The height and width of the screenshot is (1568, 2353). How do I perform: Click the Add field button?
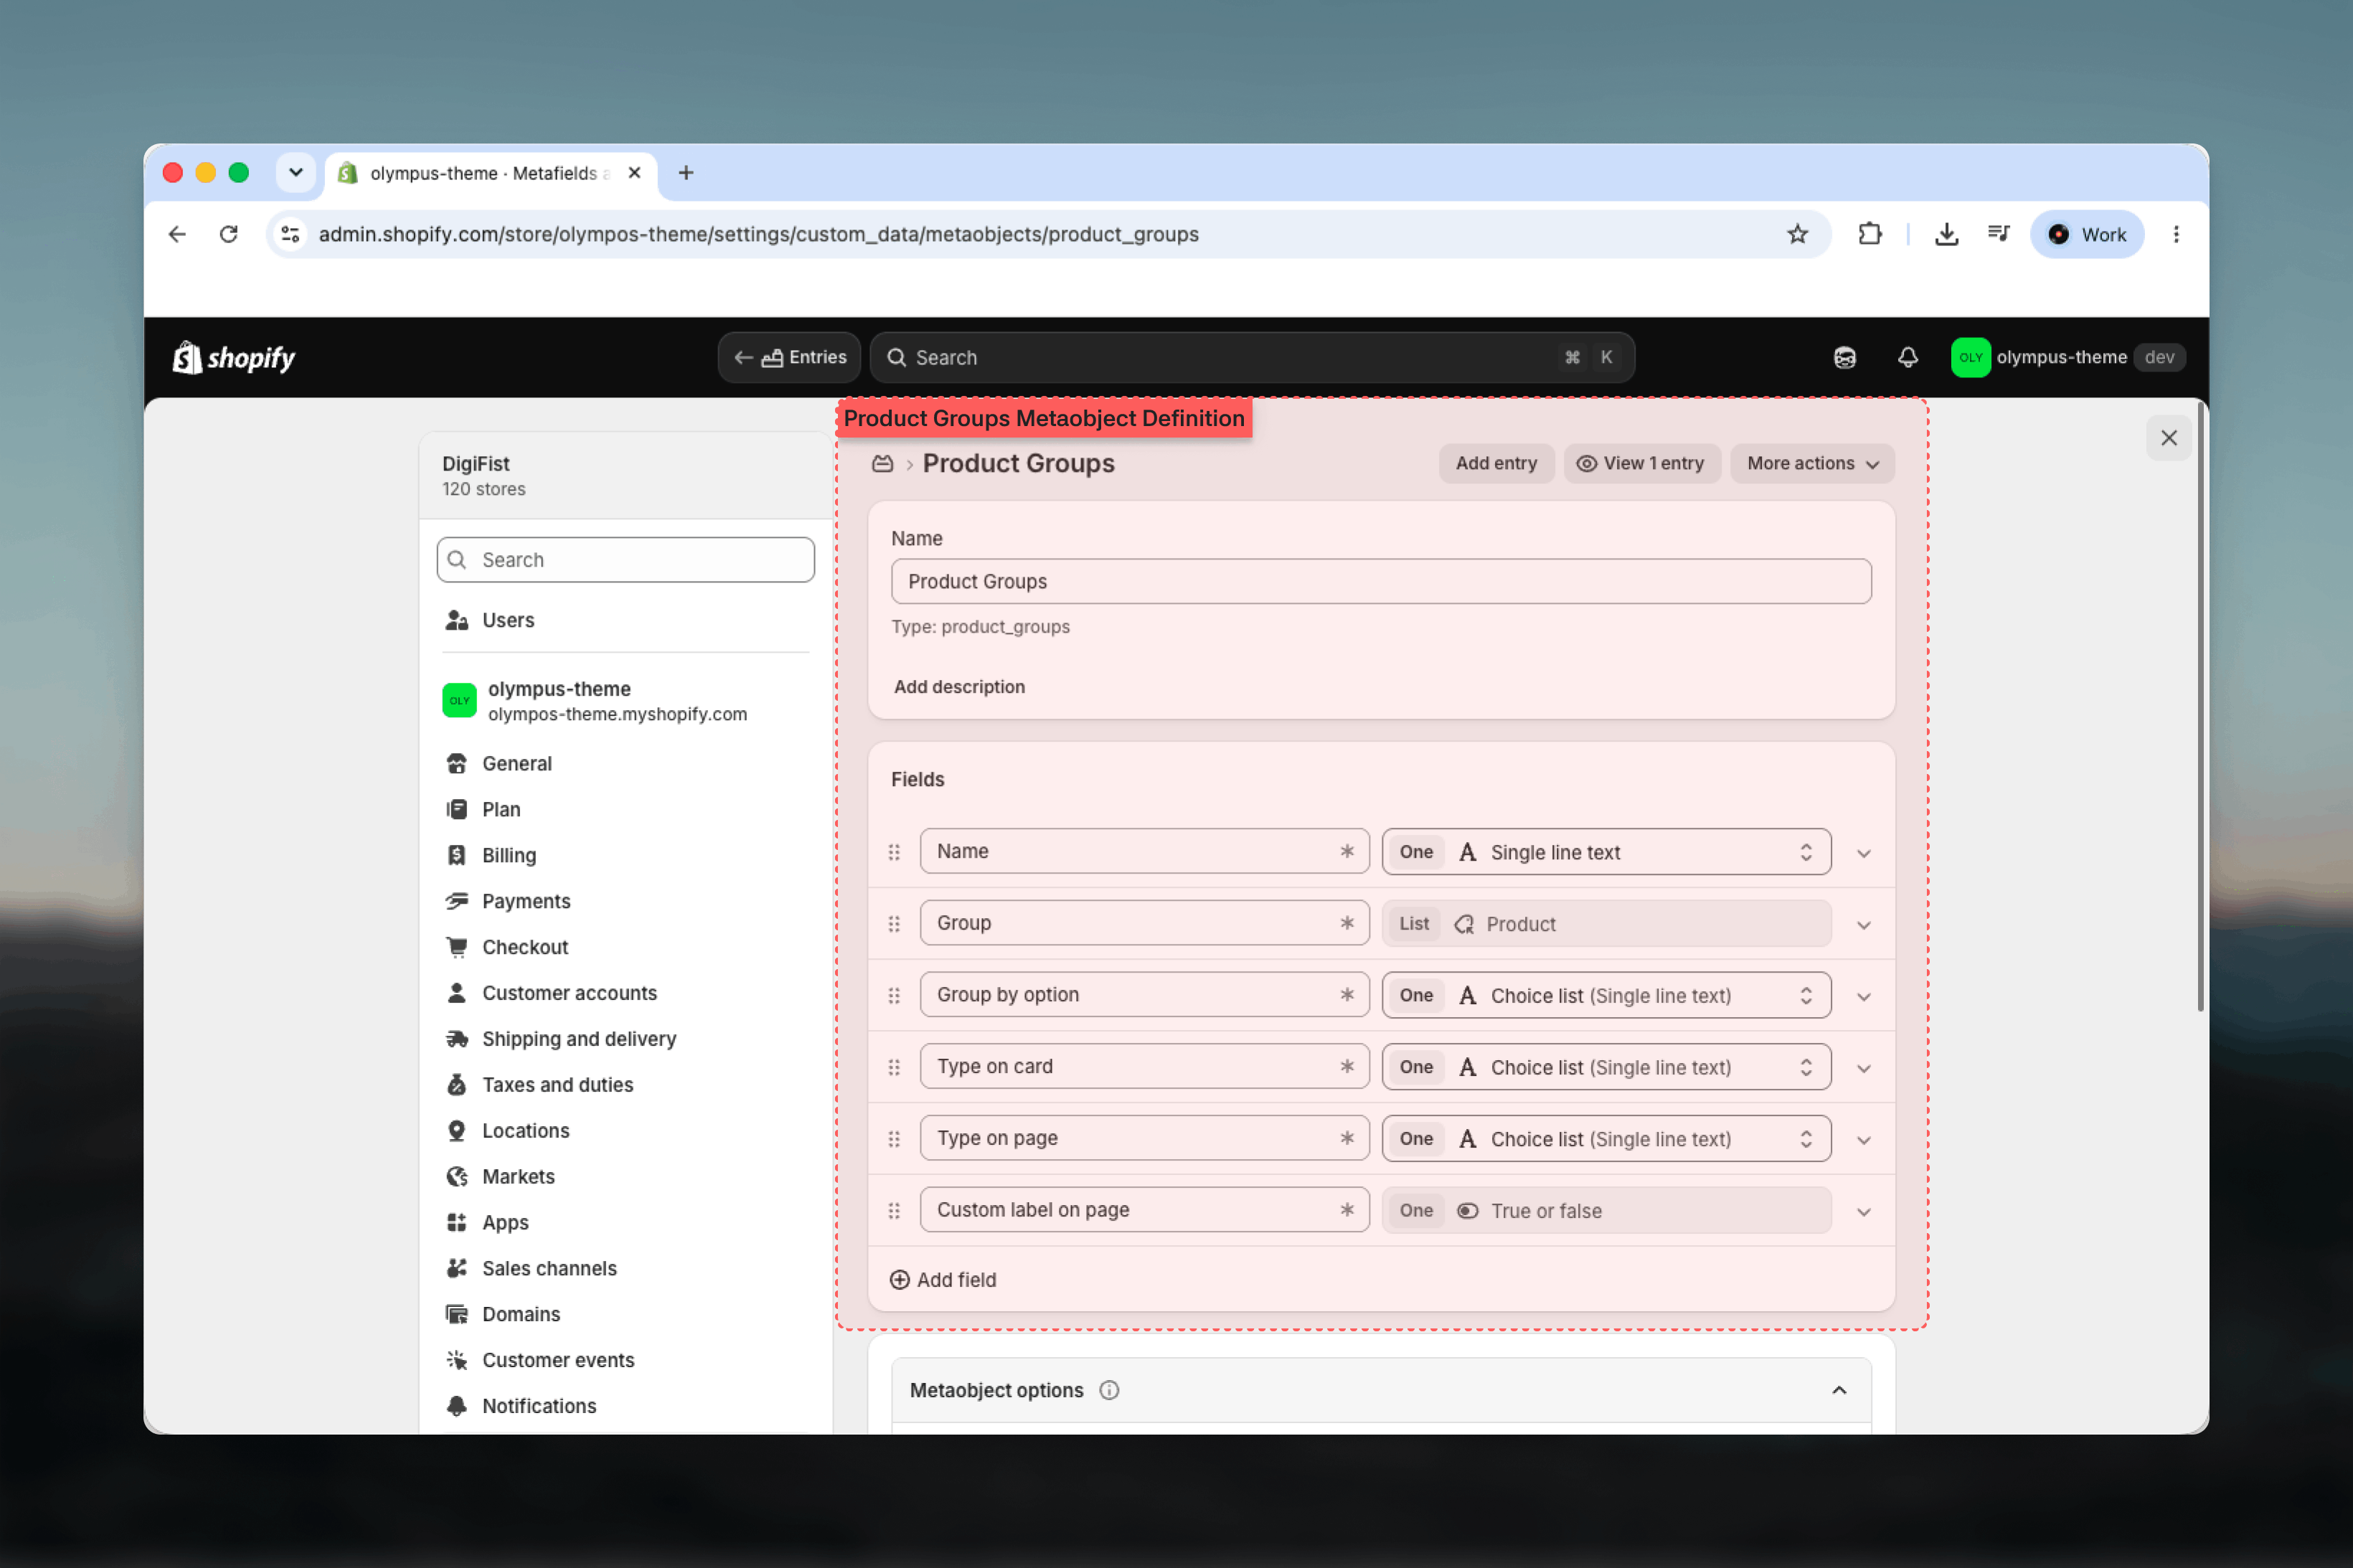coord(943,1280)
